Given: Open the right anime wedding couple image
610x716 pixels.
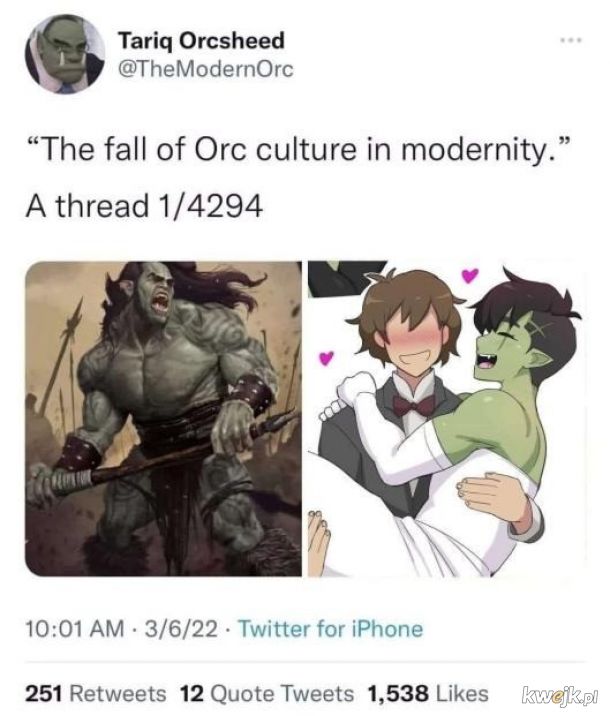Looking at the screenshot, I should [x=447, y=418].
